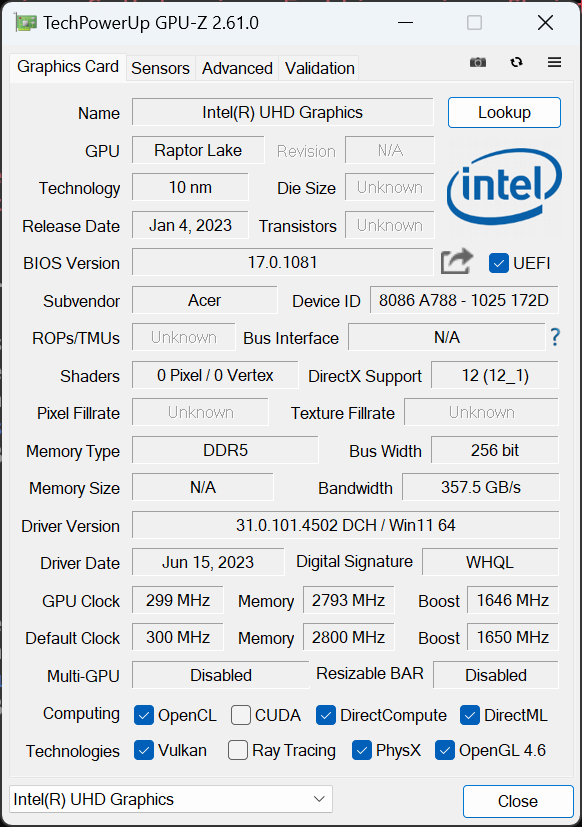The image size is (582, 827).
Task: Click the Bus Interface question mark
Action: coord(555,337)
